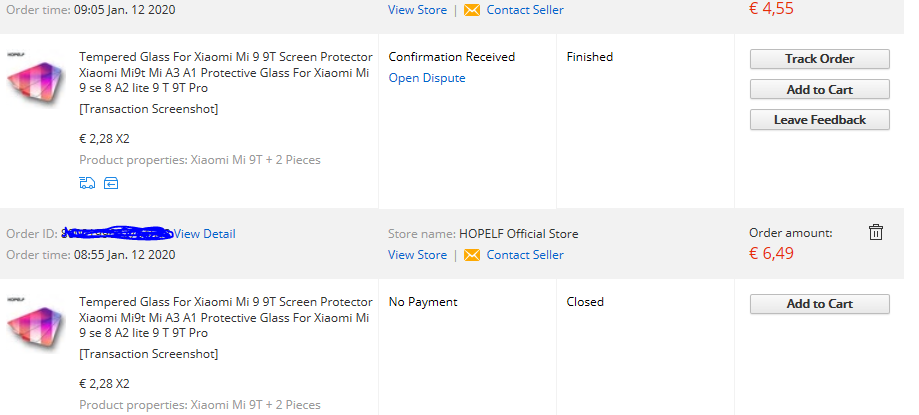View Store of HOPELF Official Store
The width and height of the screenshot is (919, 415).
click(x=417, y=255)
